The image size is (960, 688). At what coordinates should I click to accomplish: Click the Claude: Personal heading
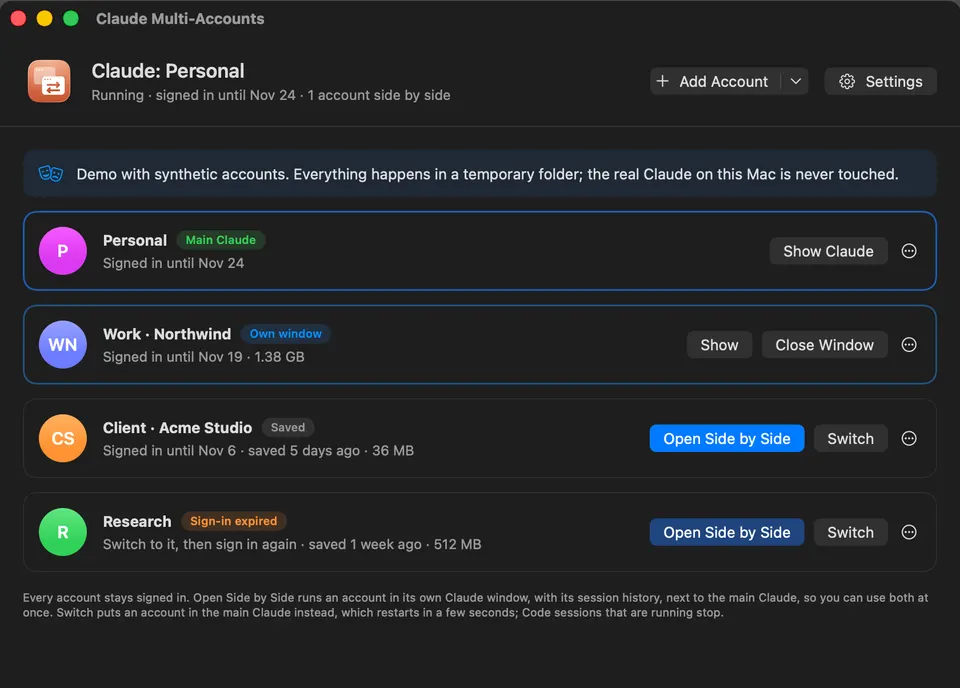[x=168, y=71]
